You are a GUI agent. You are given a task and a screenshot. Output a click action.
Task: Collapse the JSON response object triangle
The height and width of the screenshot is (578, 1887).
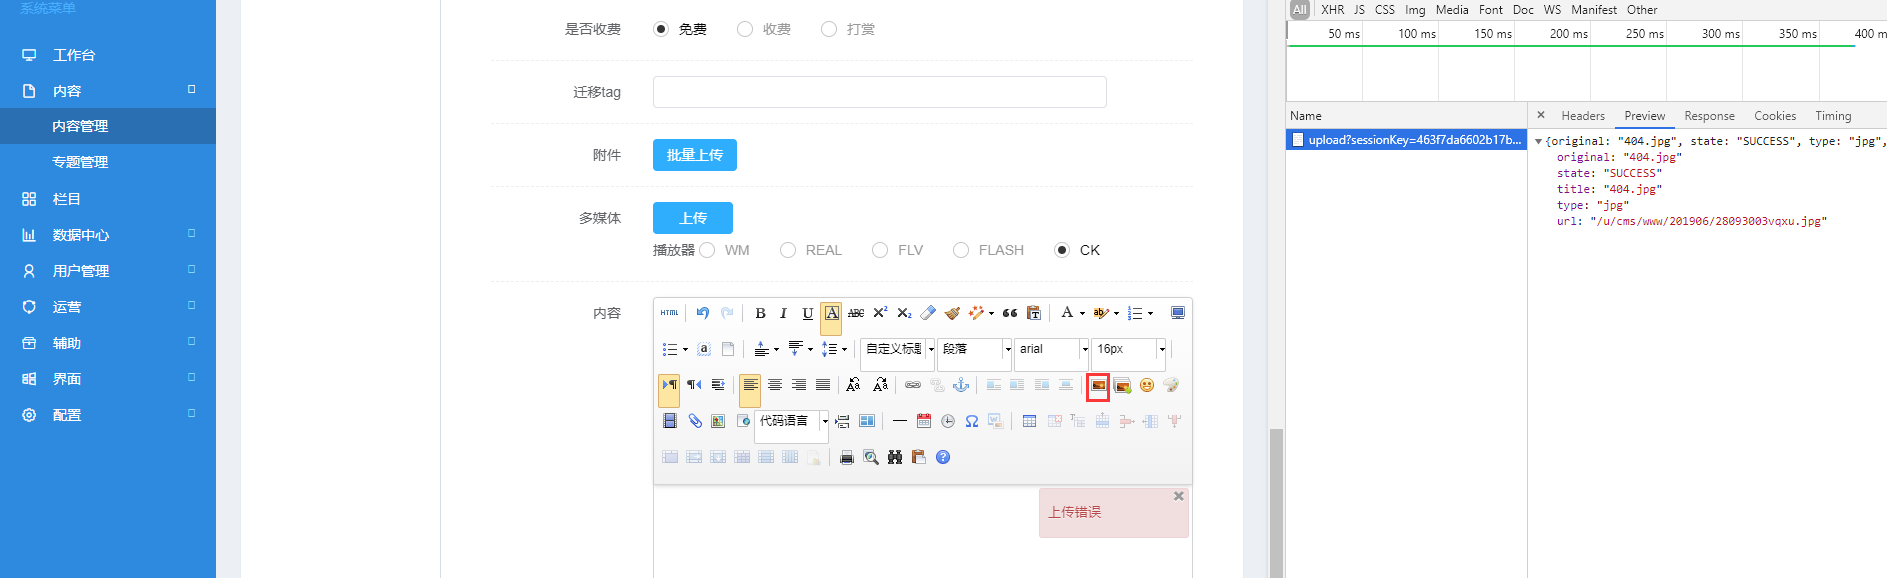tap(1538, 142)
